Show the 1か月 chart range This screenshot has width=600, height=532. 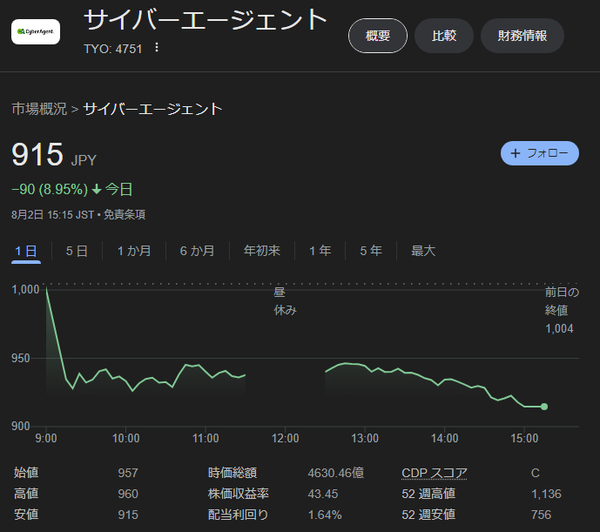click(x=134, y=251)
